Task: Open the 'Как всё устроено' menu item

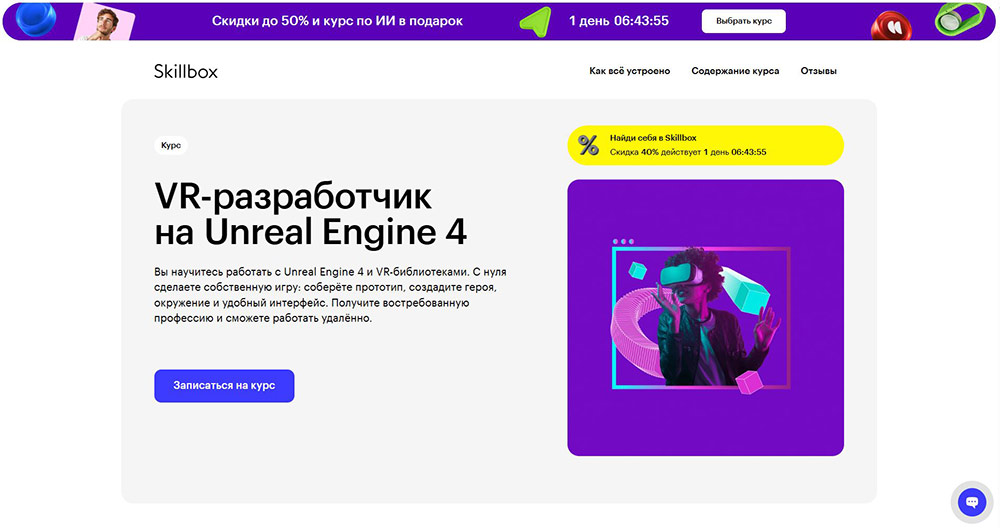Action: 629,71
